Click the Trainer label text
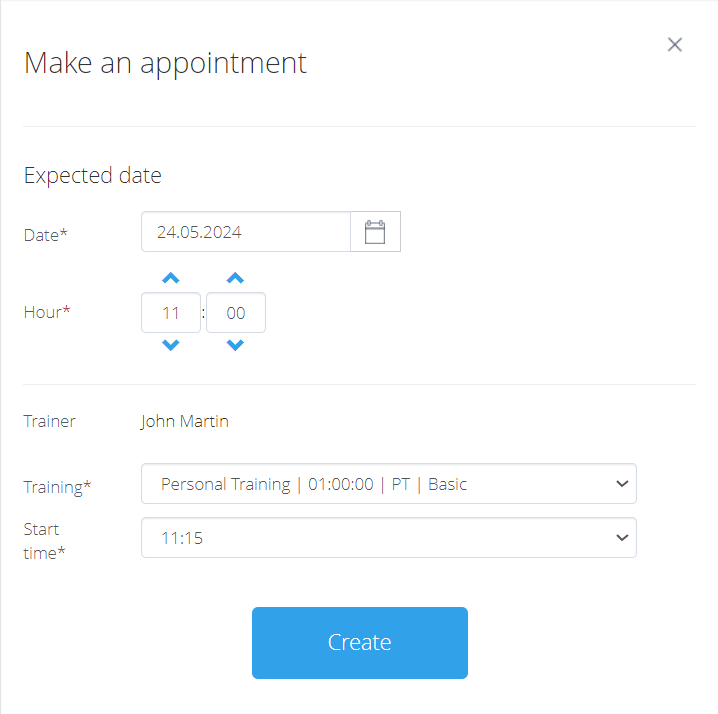 tap(49, 421)
